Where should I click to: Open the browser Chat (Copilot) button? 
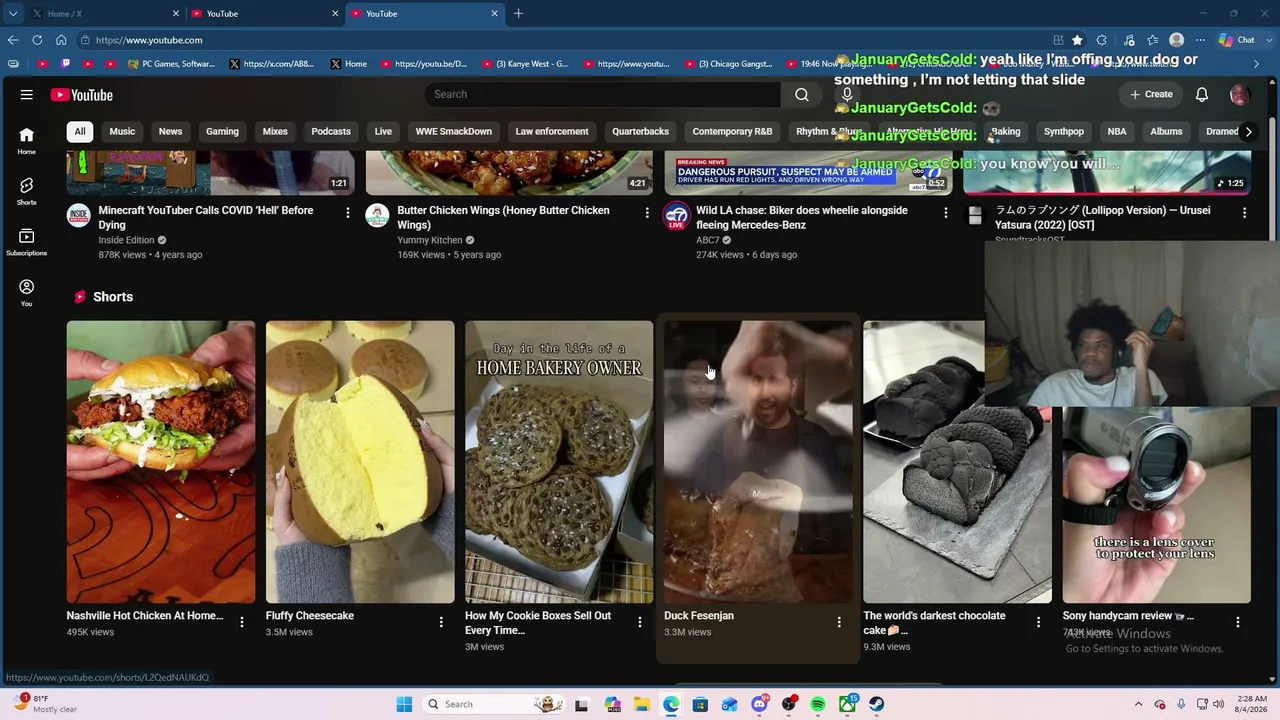tap(1237, 40)
